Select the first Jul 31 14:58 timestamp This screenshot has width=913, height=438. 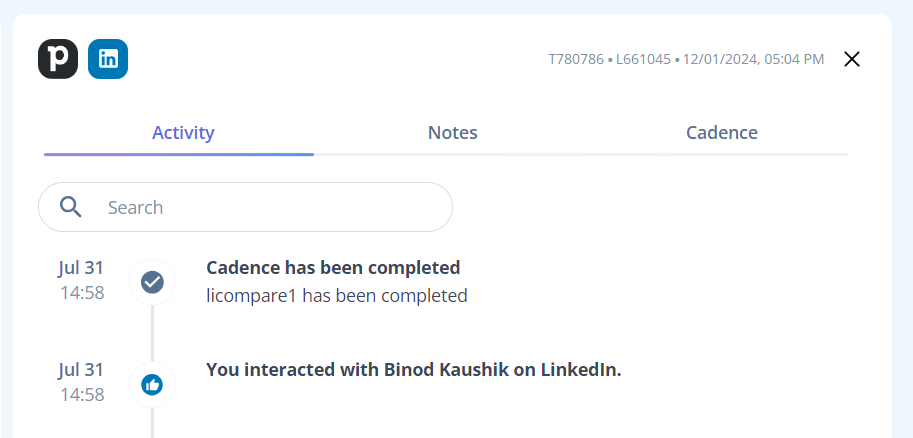click(82, 280)
